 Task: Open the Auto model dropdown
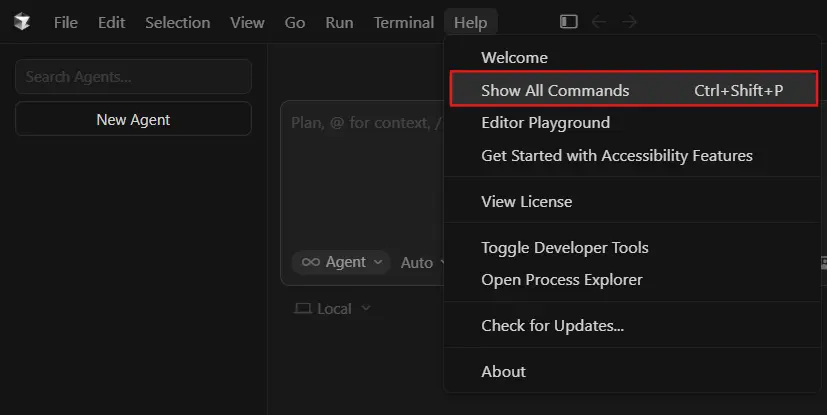[x=420, y=263]
